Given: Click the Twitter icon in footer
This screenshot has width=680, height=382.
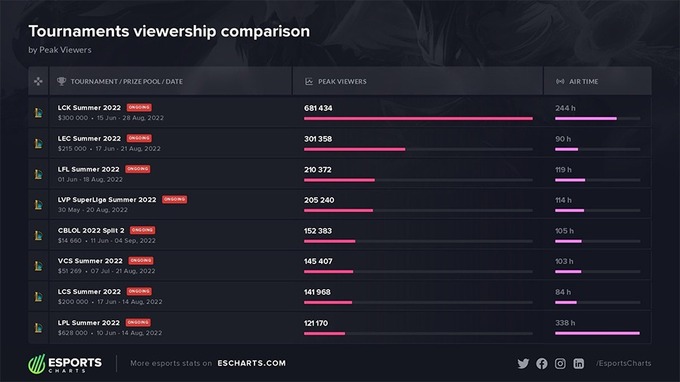Looking at the screenshot, I should point(523,363).
